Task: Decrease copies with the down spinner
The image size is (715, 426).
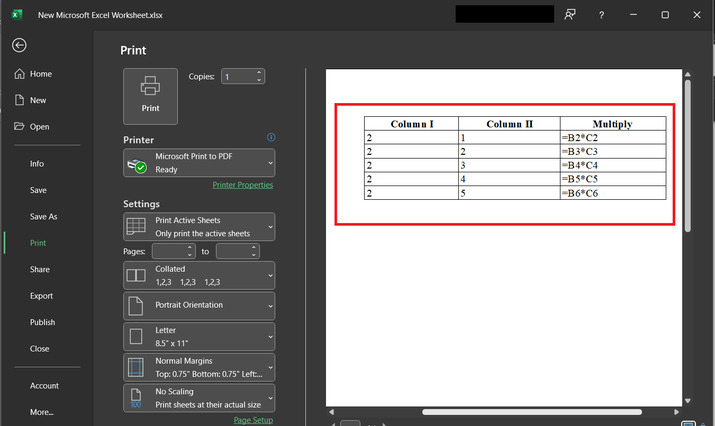Action: coord(259,80)
